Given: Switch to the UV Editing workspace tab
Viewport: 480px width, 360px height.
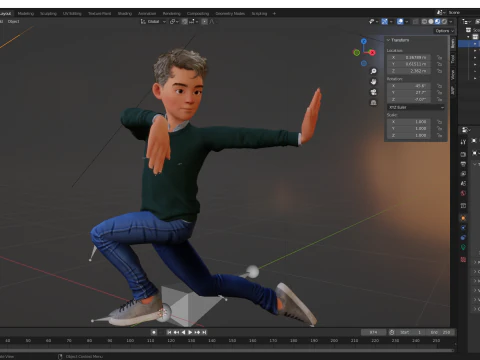Looking at the screenshot, I should [x=72, y=14].
